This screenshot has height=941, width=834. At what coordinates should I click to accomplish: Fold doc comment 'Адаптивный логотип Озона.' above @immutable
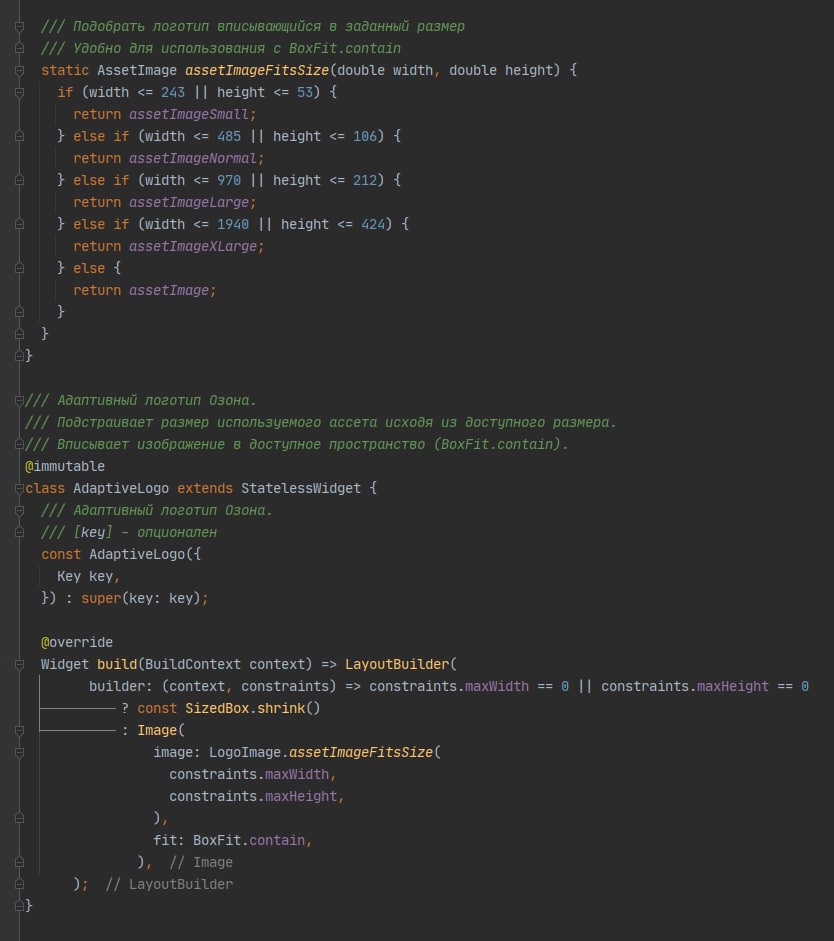(x=19, y=400)
